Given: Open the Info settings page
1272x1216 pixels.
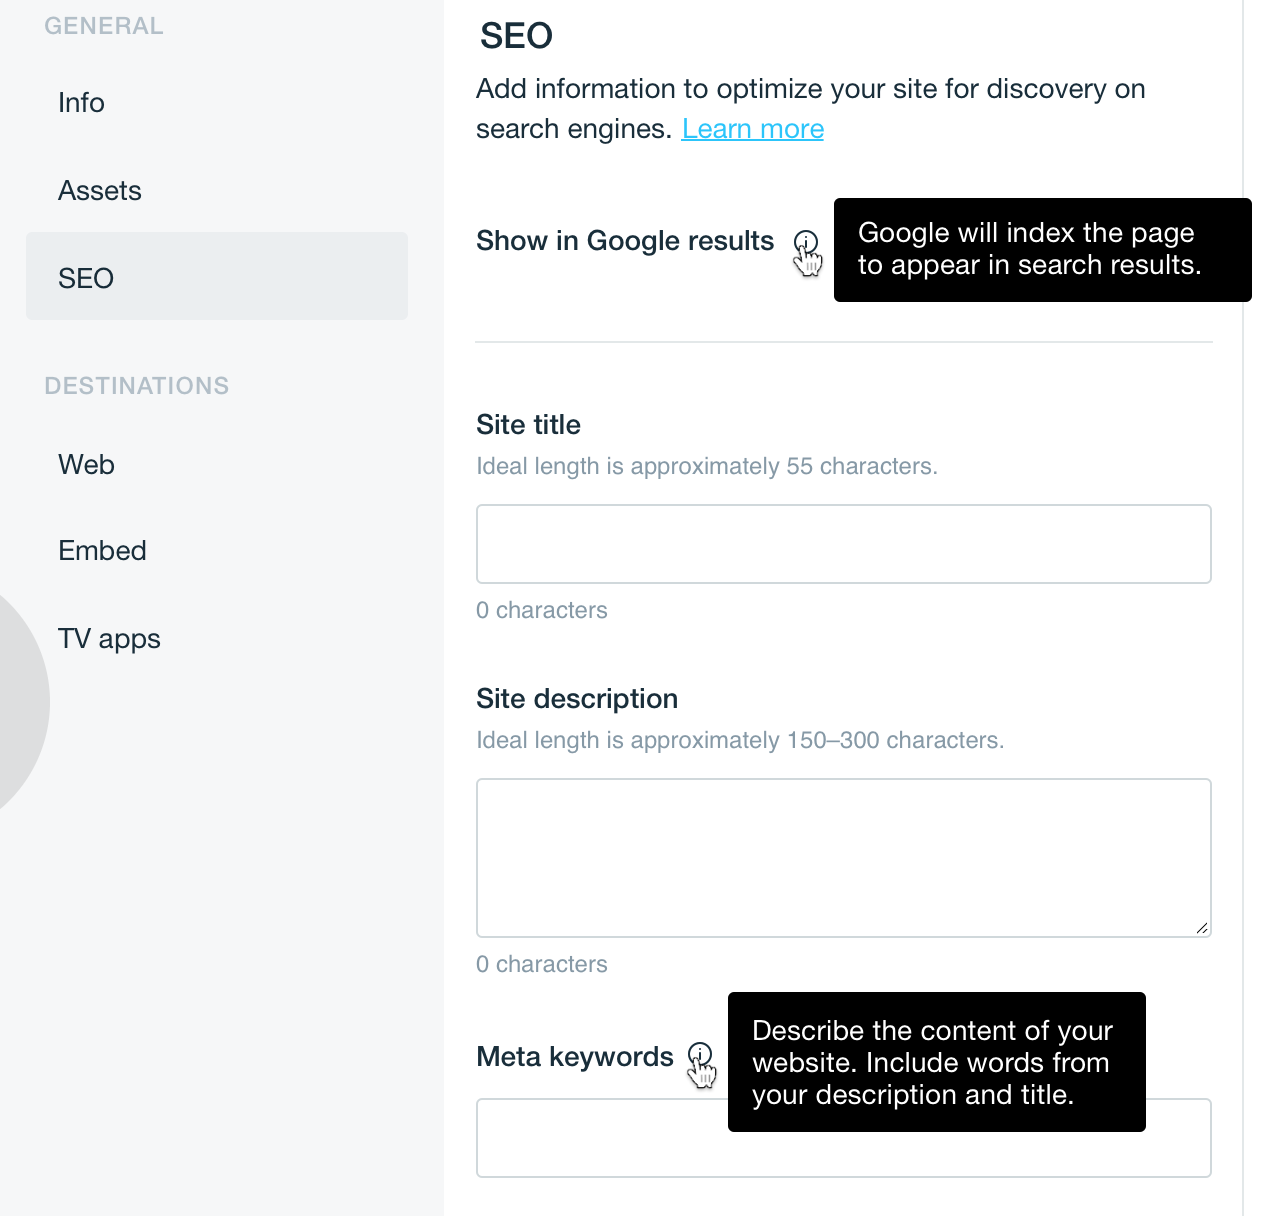Looking at the screenshot, I should tap(81, 102).
